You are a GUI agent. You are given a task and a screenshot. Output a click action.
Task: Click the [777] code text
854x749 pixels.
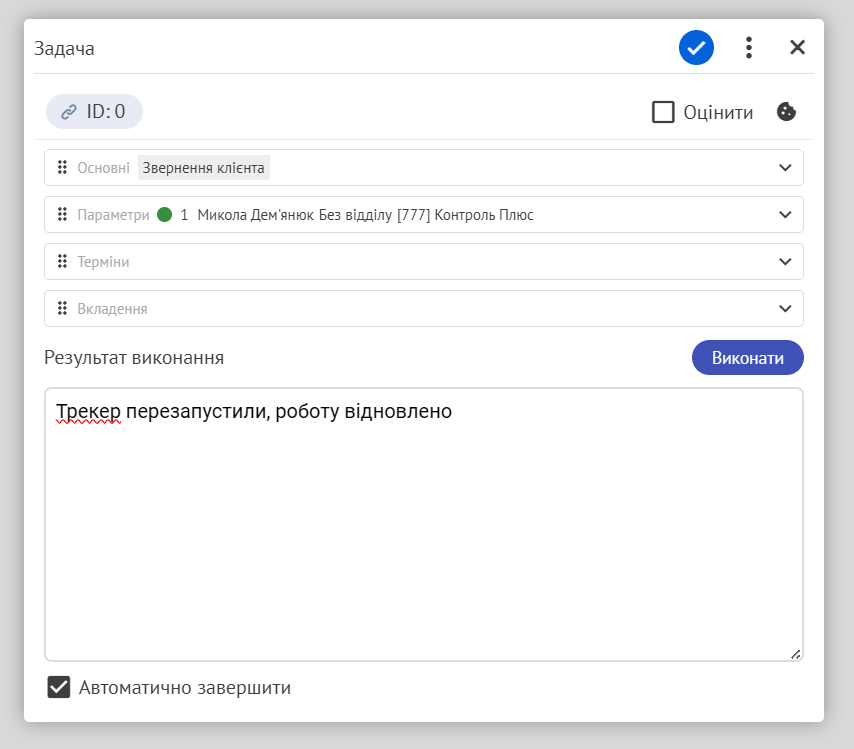[413, 215]
